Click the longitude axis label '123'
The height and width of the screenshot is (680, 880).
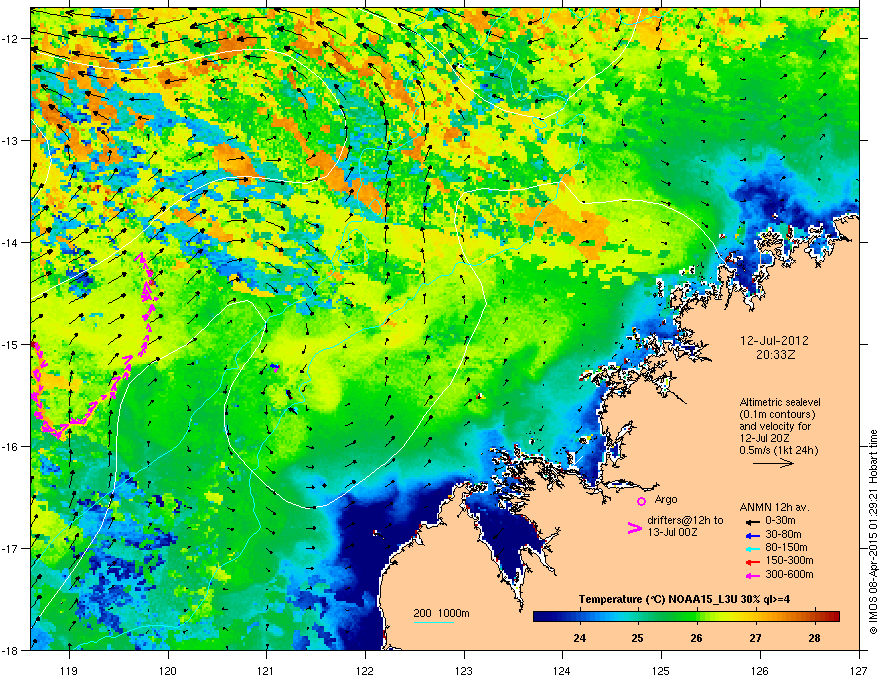click(464, 670)
